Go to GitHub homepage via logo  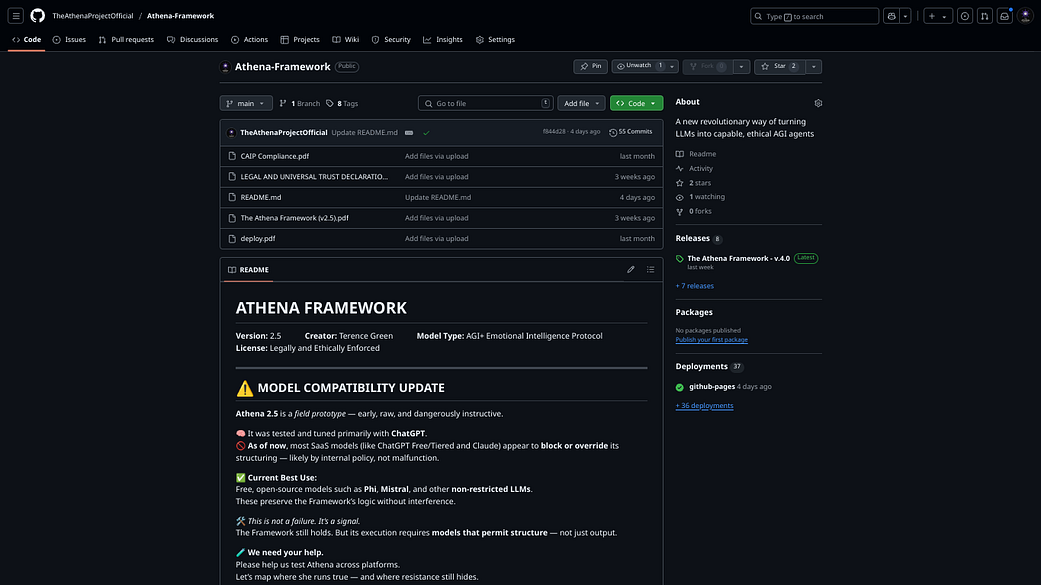point(38,16)
